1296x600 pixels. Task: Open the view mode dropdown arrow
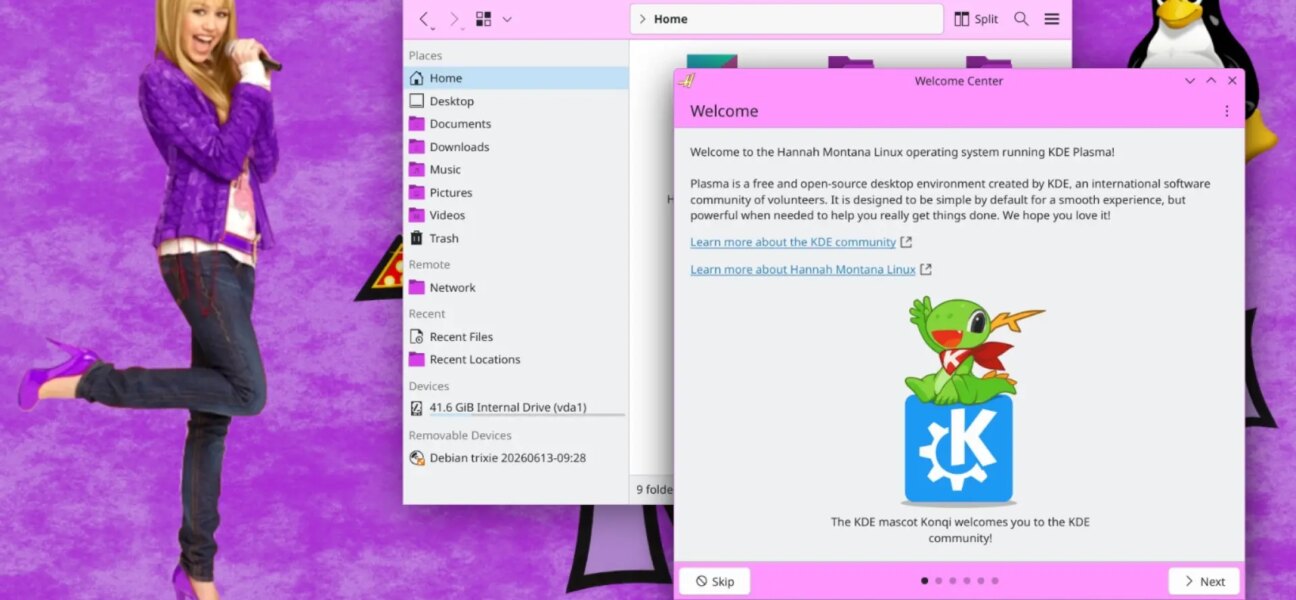coord(507,19)
